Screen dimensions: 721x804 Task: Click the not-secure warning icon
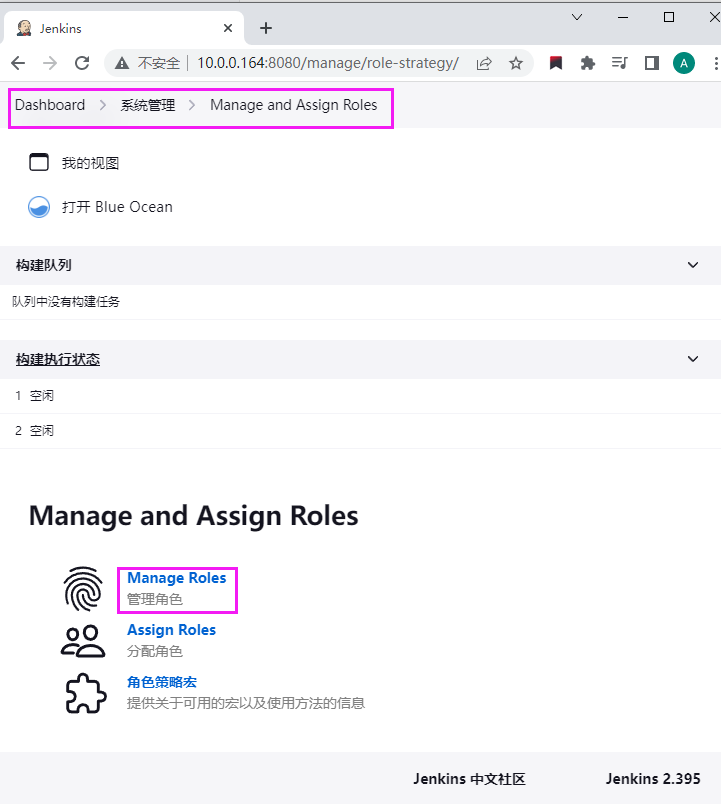point(122,63)
